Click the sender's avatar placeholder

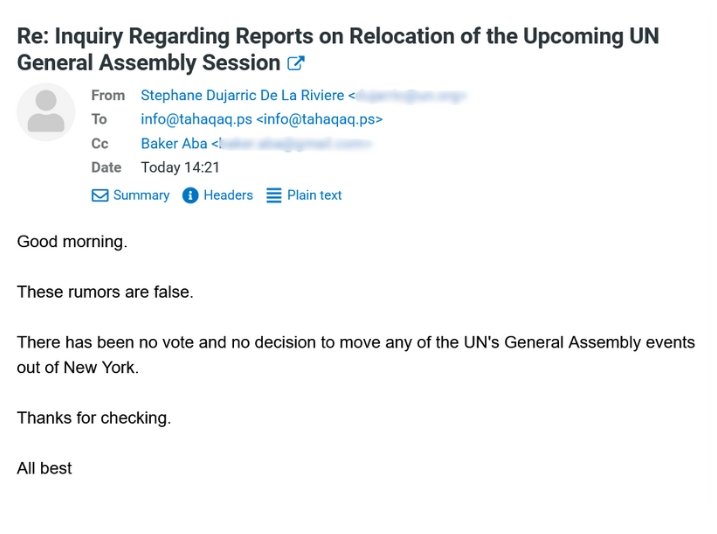coord(46,112)
